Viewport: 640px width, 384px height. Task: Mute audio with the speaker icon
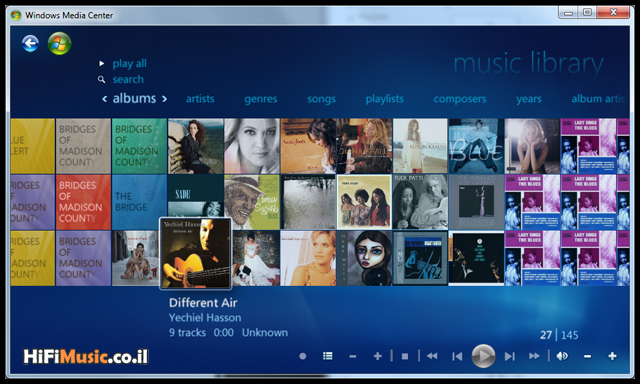click(x=562, y=356)
